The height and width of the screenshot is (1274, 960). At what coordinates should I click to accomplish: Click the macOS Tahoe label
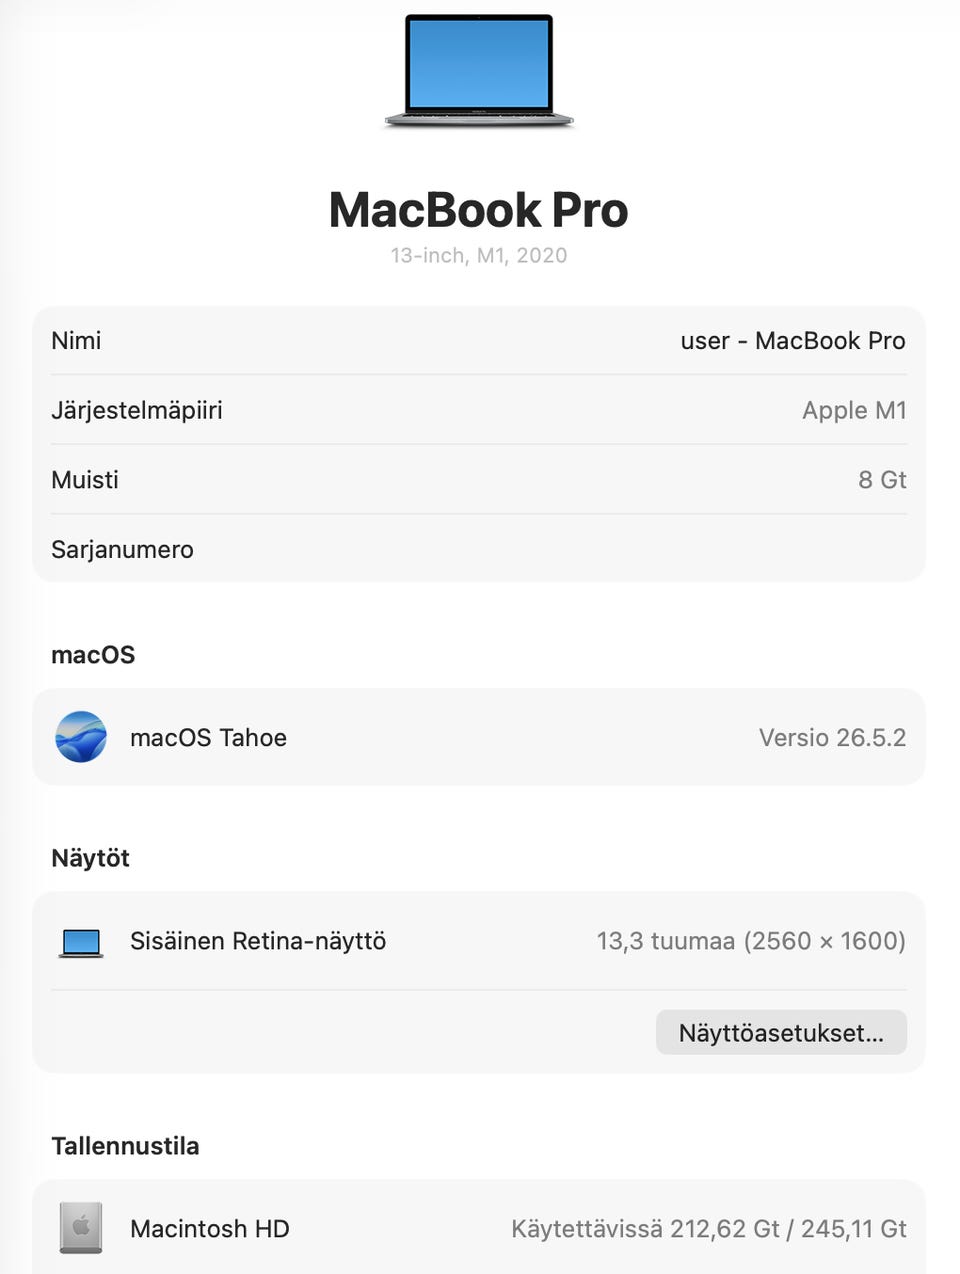(x=208, y=738)
